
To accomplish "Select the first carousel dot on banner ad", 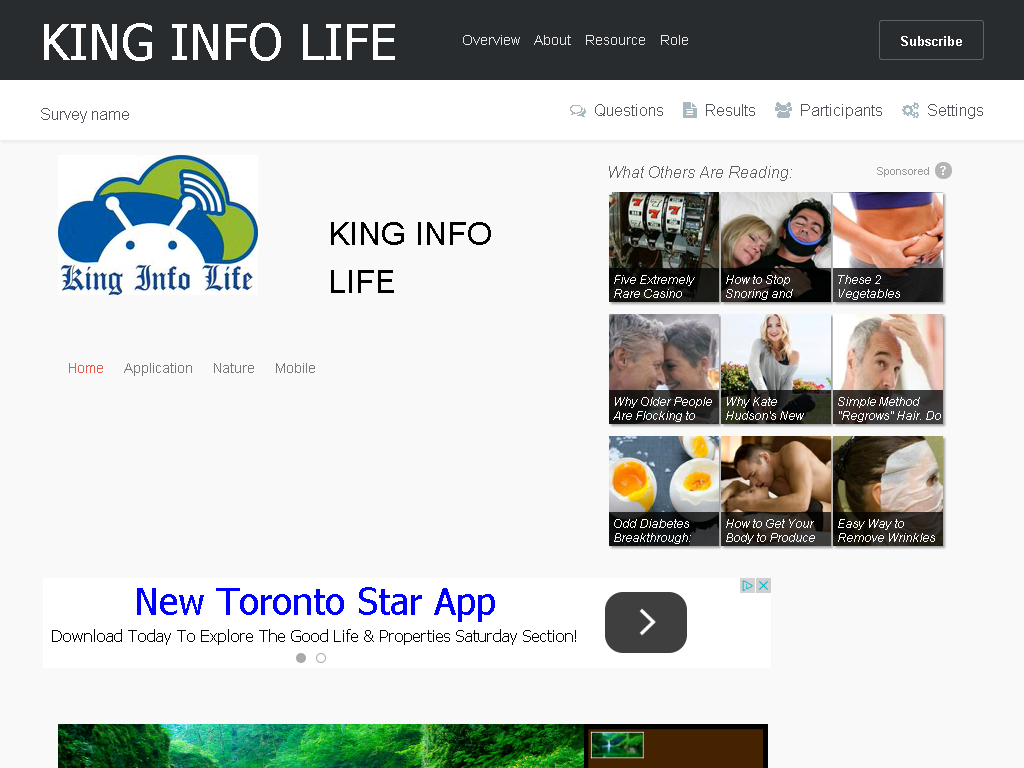I will pyautogui.click(x=301, y=658).
